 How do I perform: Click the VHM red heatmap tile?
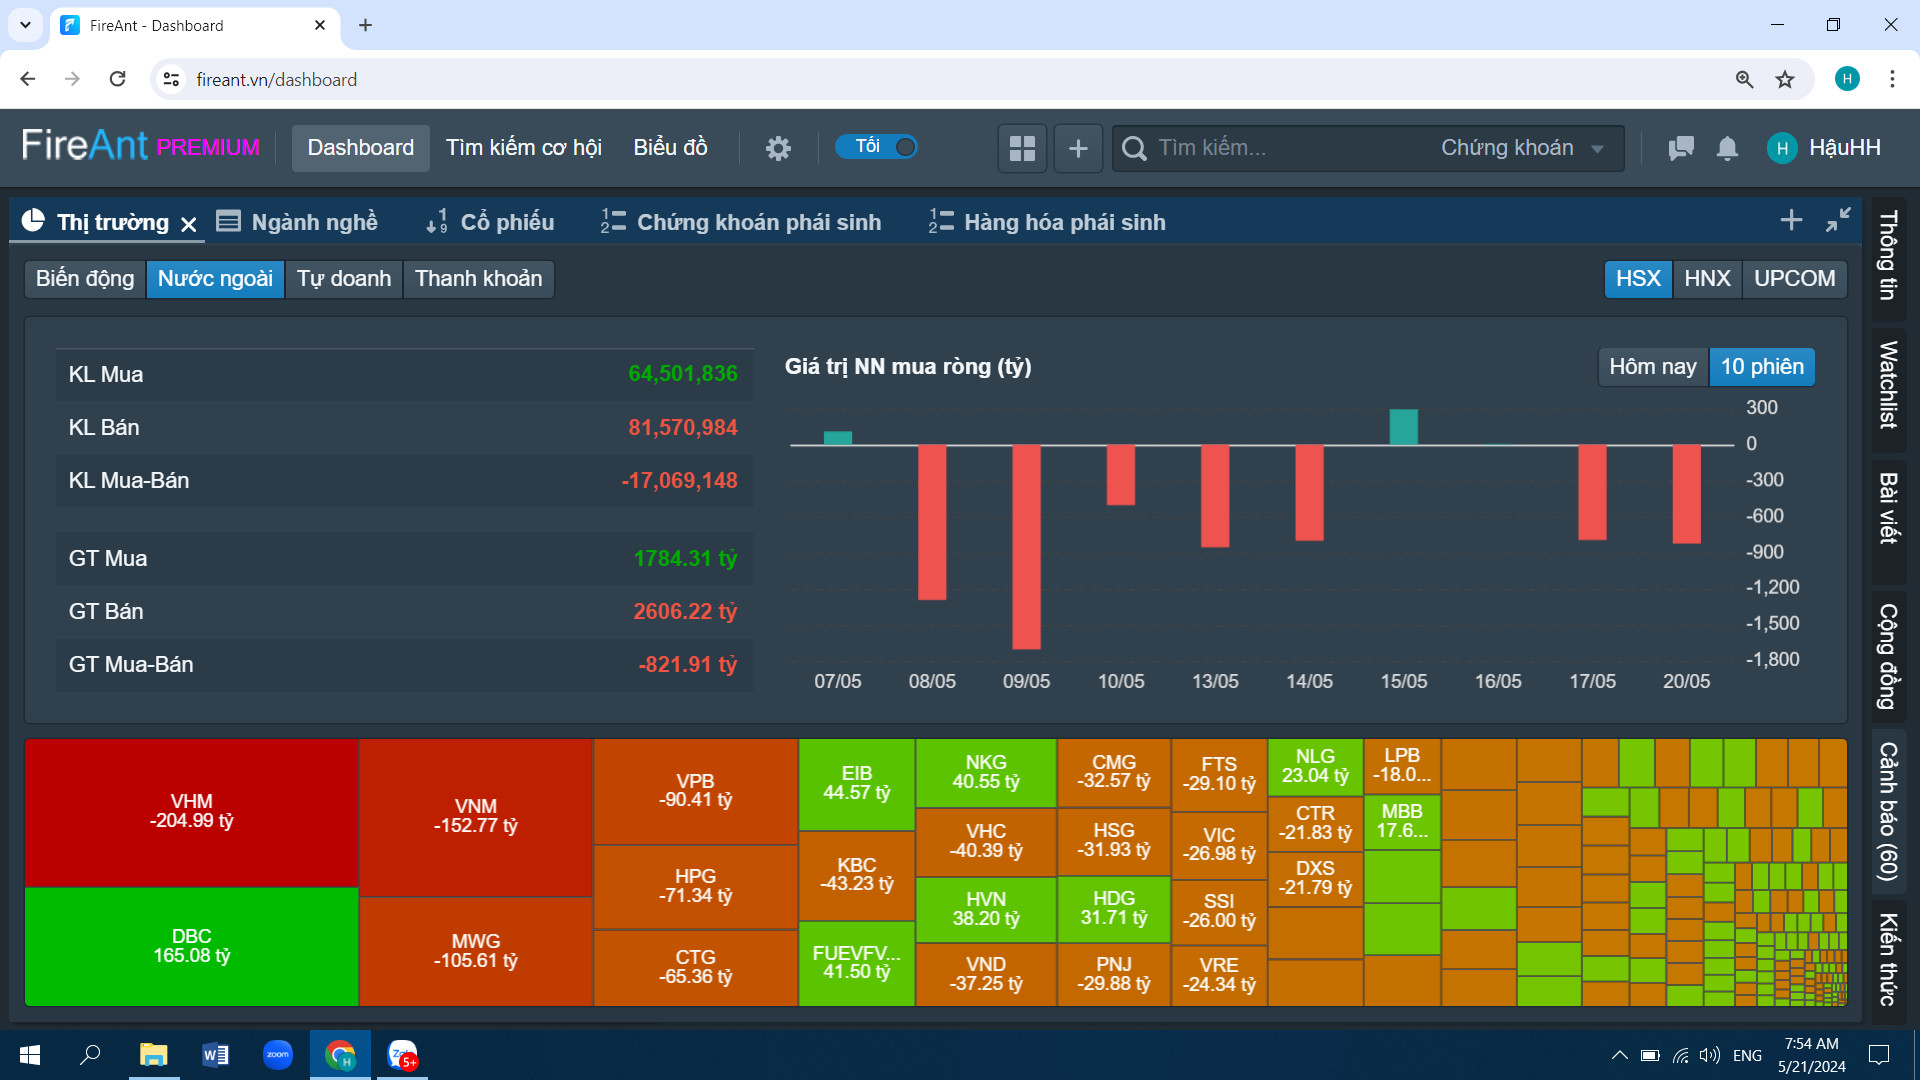coord(191,812)
